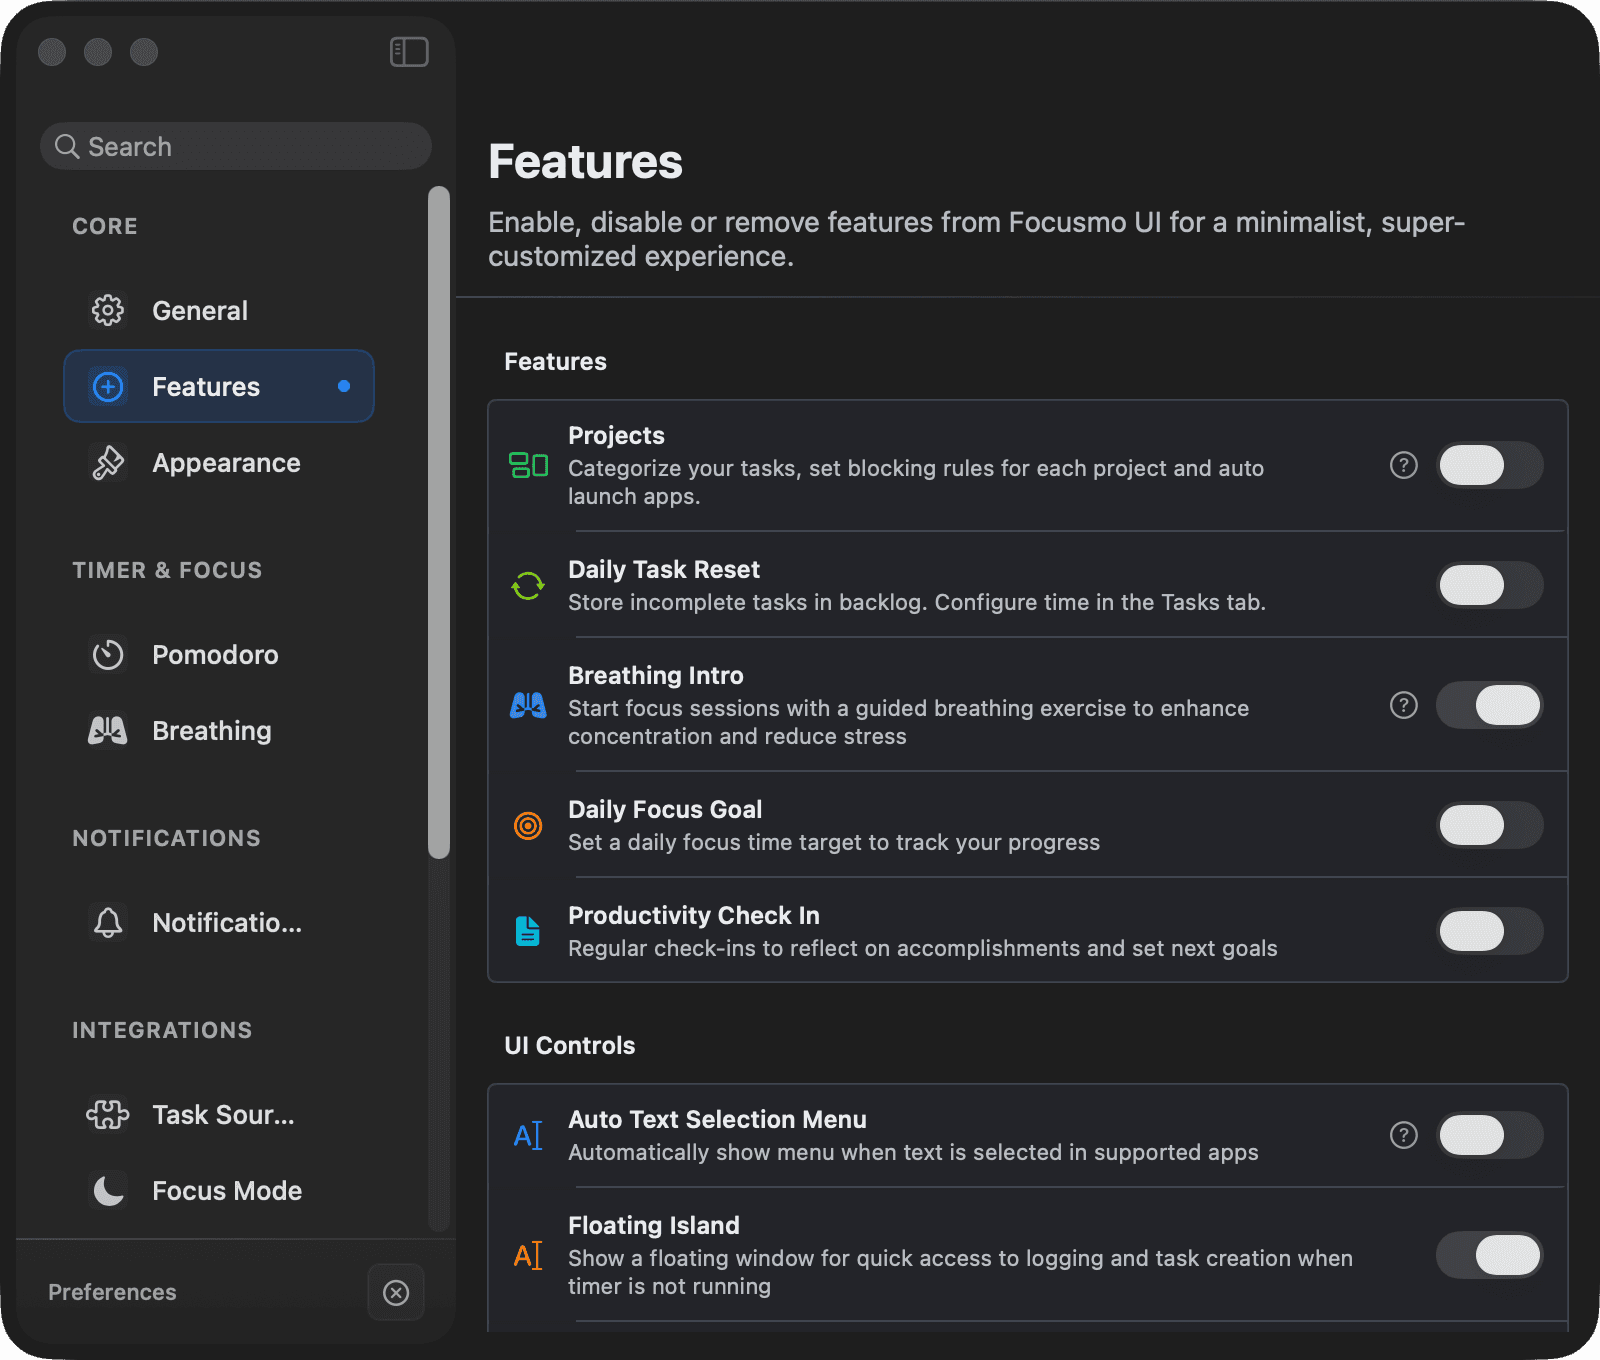Viewport: 1600px width, 1360px height.
Task: Click the Projects green grid icon
Action: point(528,465)
